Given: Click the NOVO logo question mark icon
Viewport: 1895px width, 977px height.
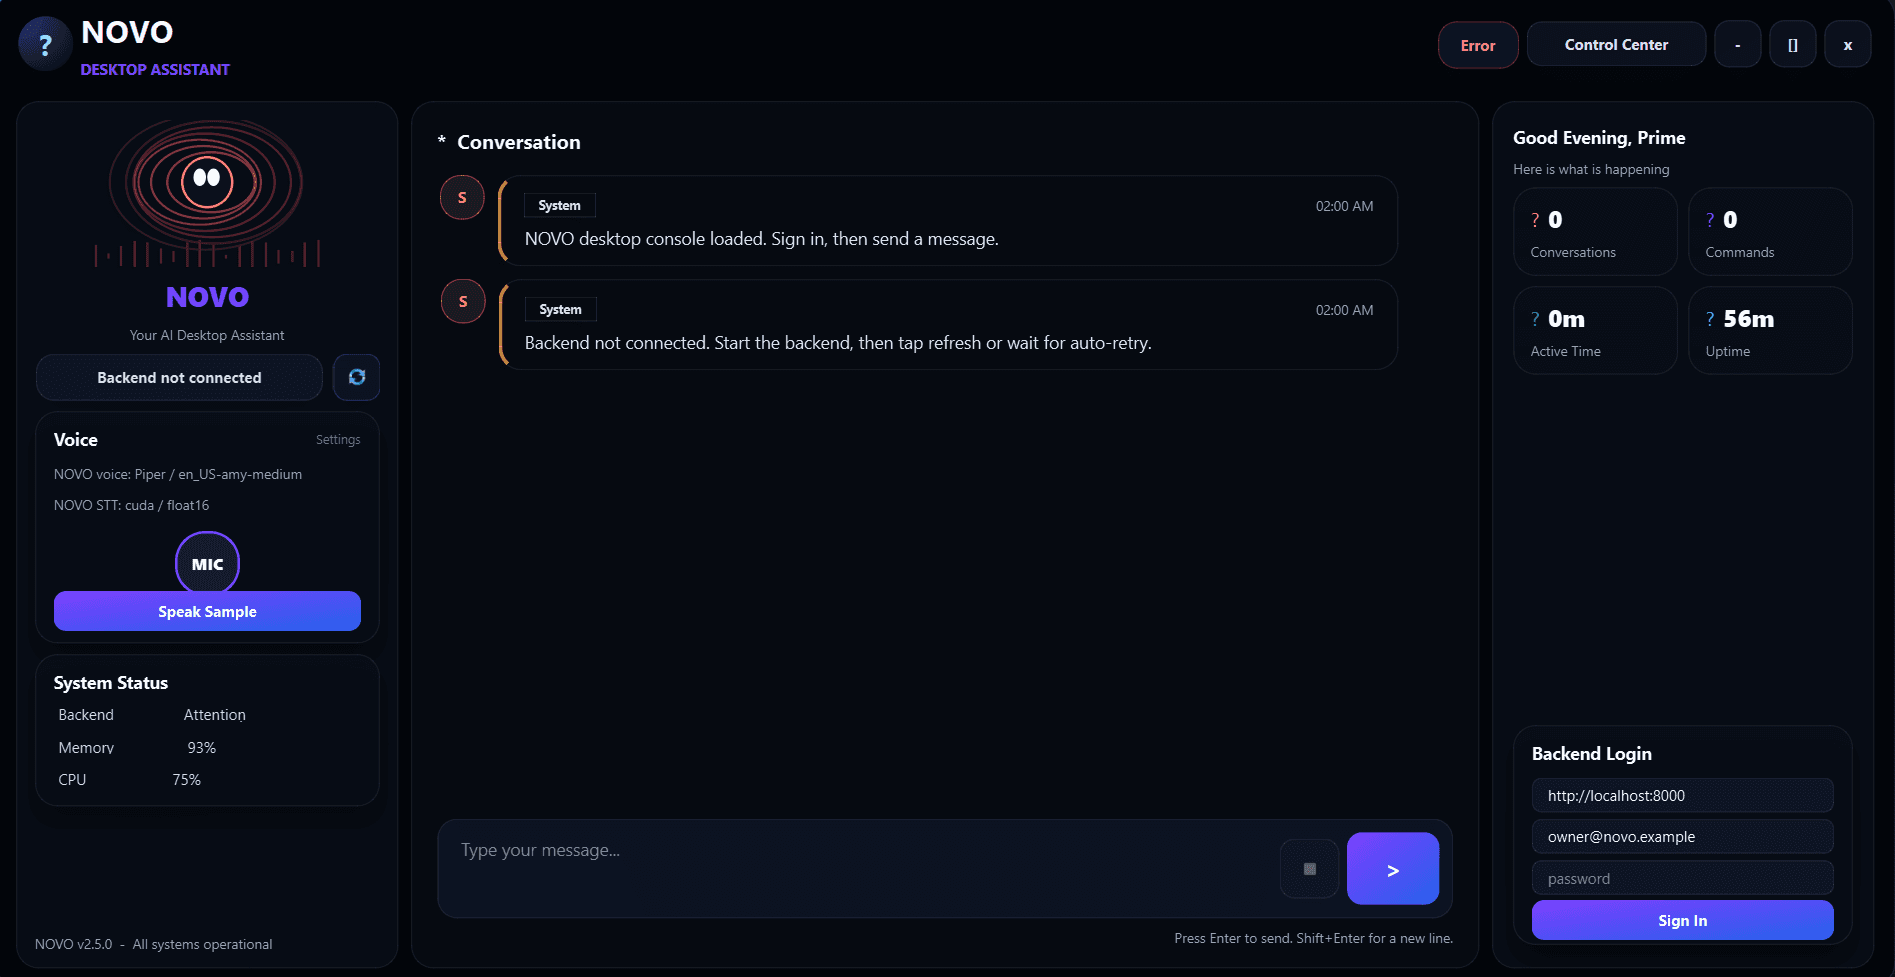Looking at the screenshot, I should pos(45,45).
